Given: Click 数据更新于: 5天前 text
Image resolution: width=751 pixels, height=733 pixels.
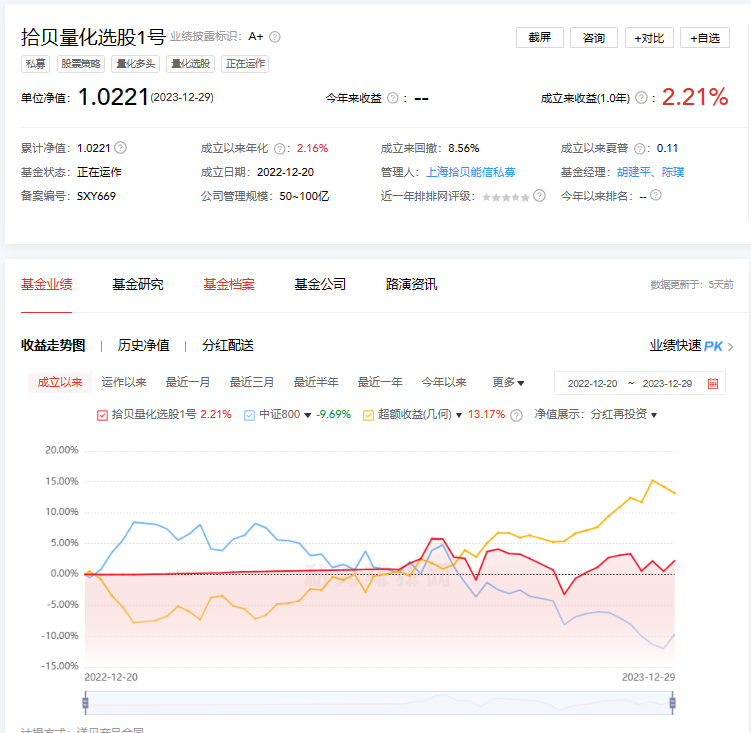Looking at the screenshot, I should point(692,285).
